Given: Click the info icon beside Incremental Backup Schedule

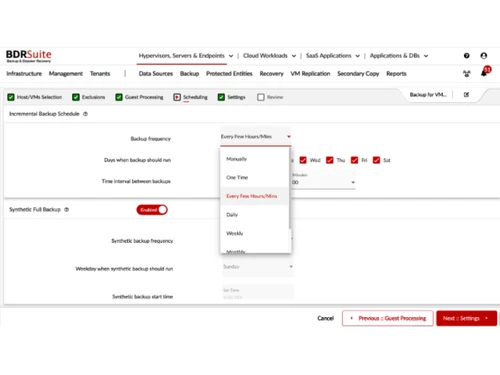Looking at the screenshot, I should point(85,114).
